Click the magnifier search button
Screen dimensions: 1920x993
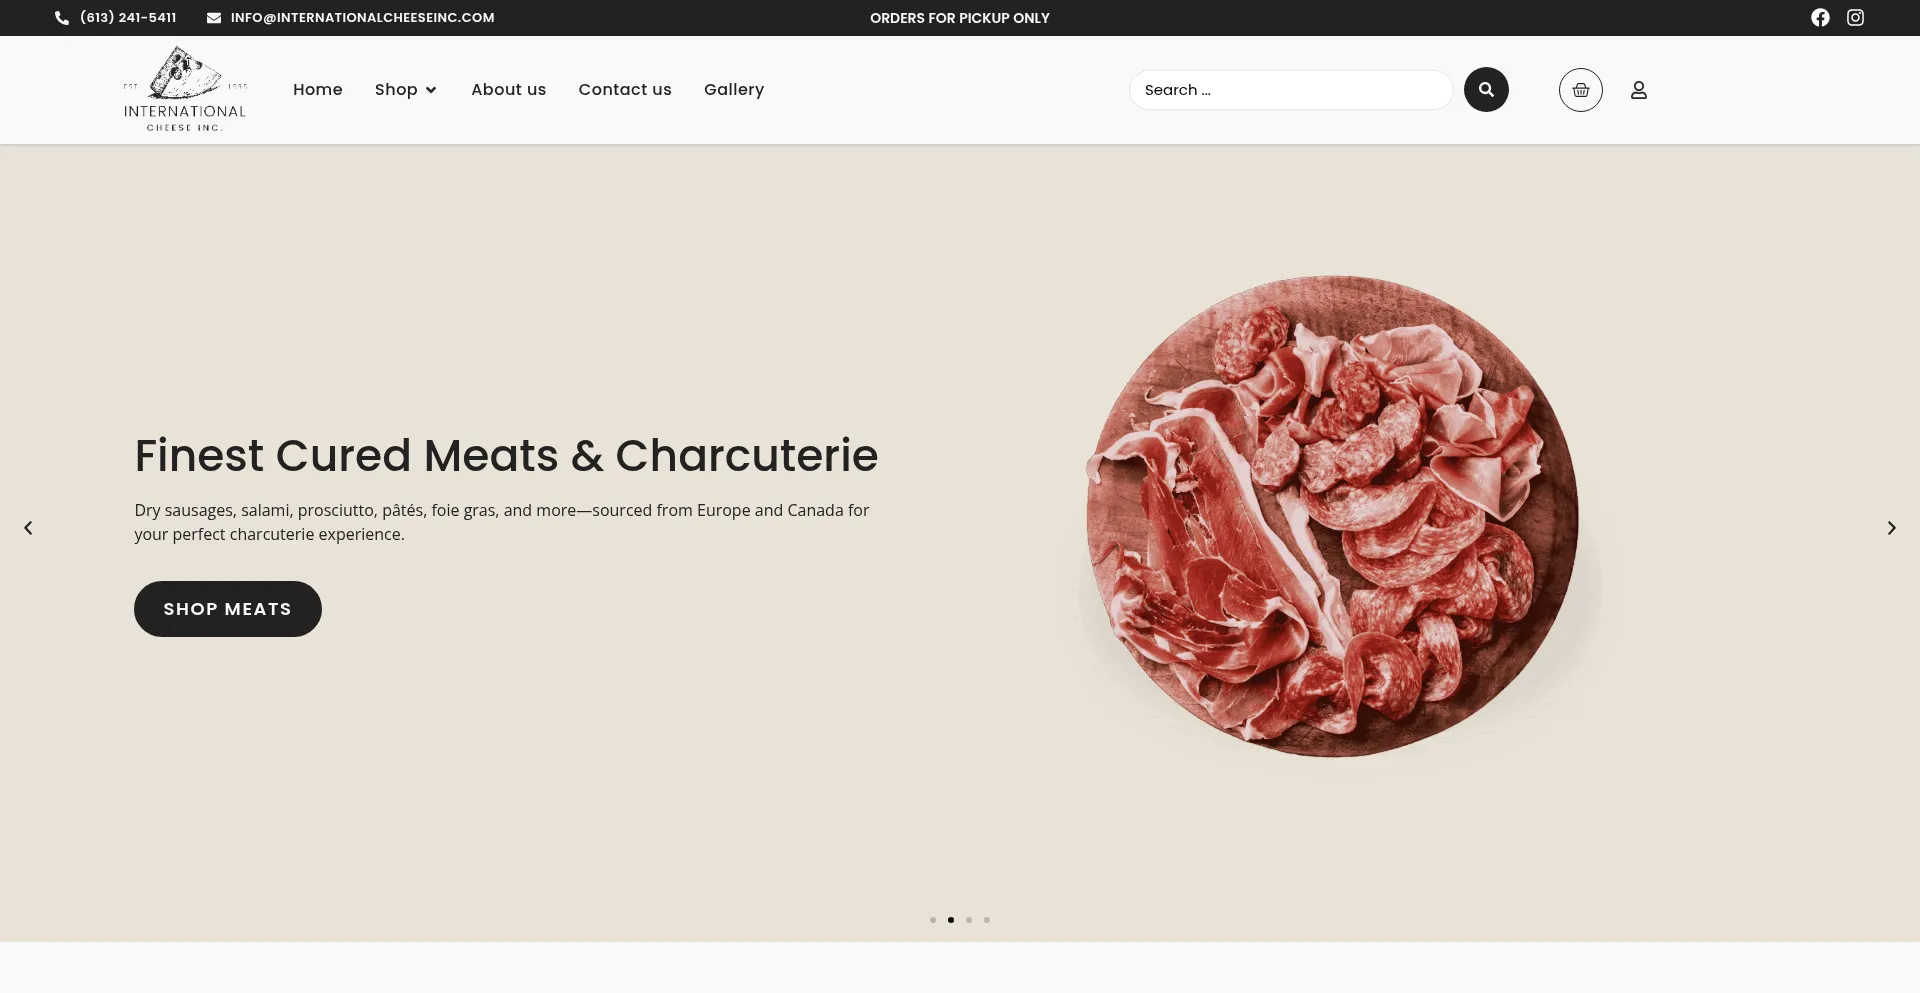[1486, 90]
